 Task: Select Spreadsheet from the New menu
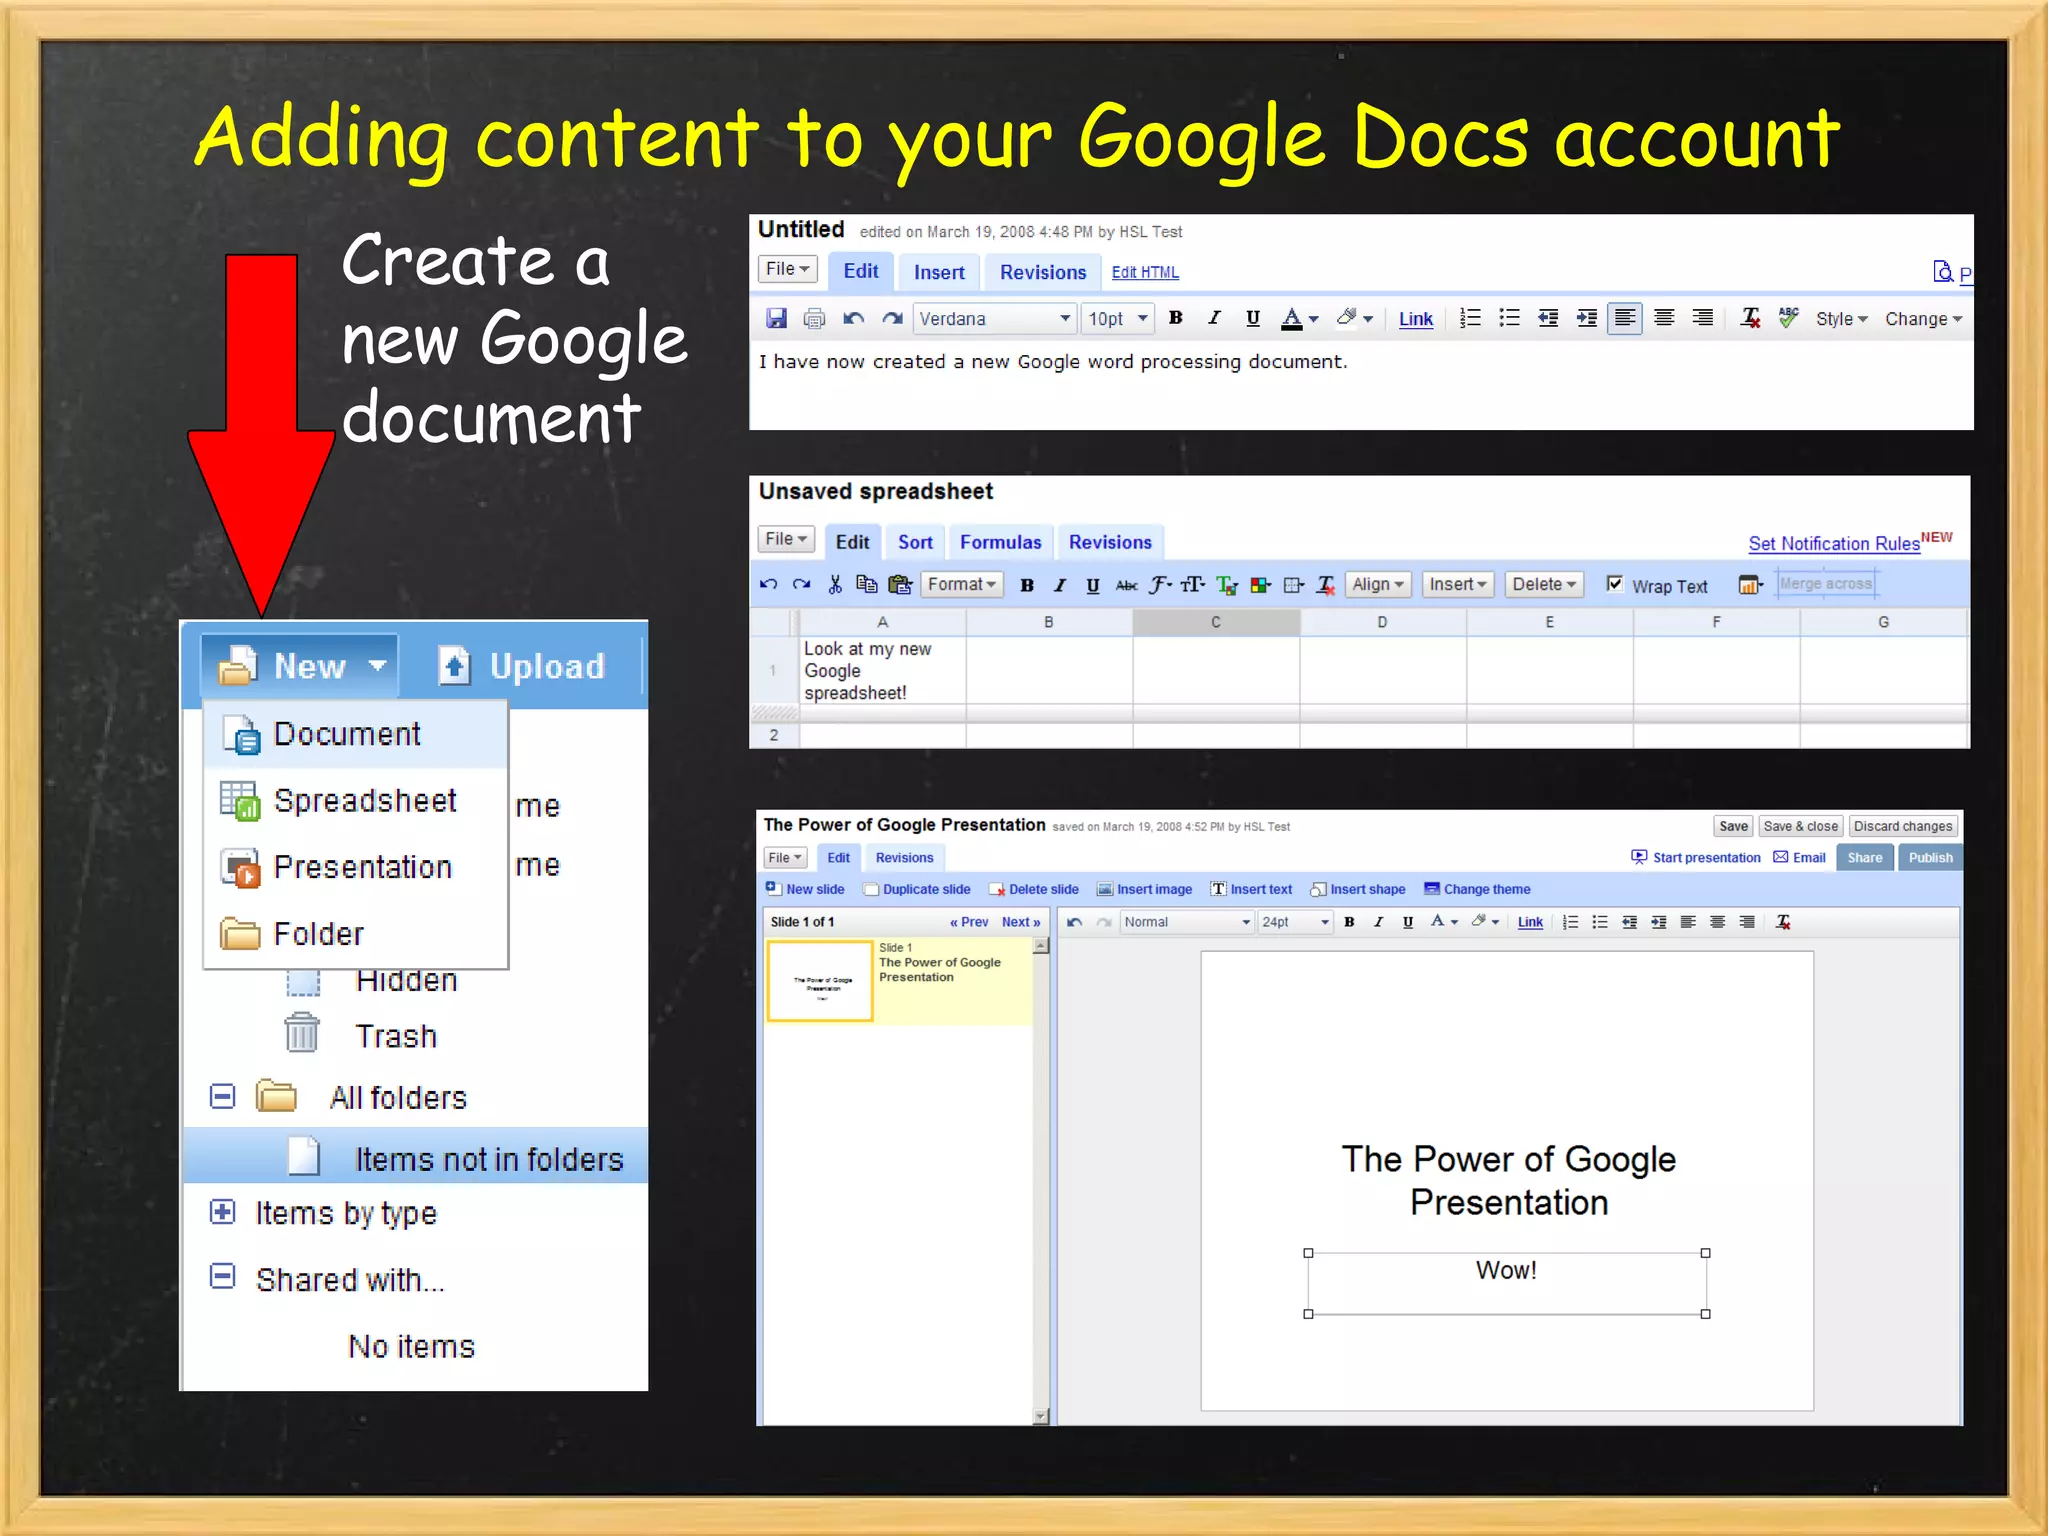356,801
